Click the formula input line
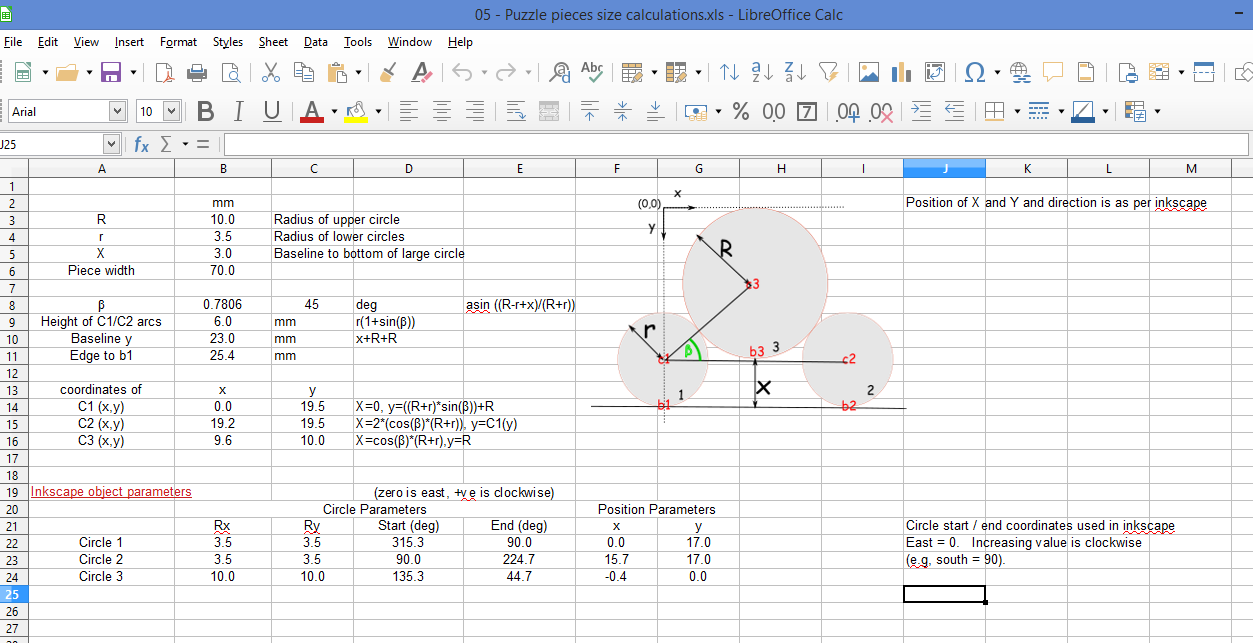1253x643 pixels. click(x=735, y=145)
